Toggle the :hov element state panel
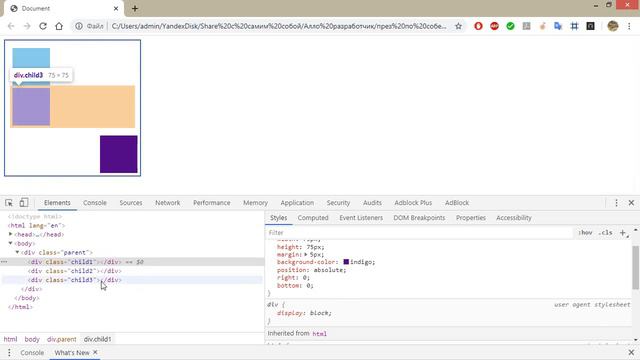The height and width of the screenshot is (360, 640). pyautogui.click(x=585, y=233)
